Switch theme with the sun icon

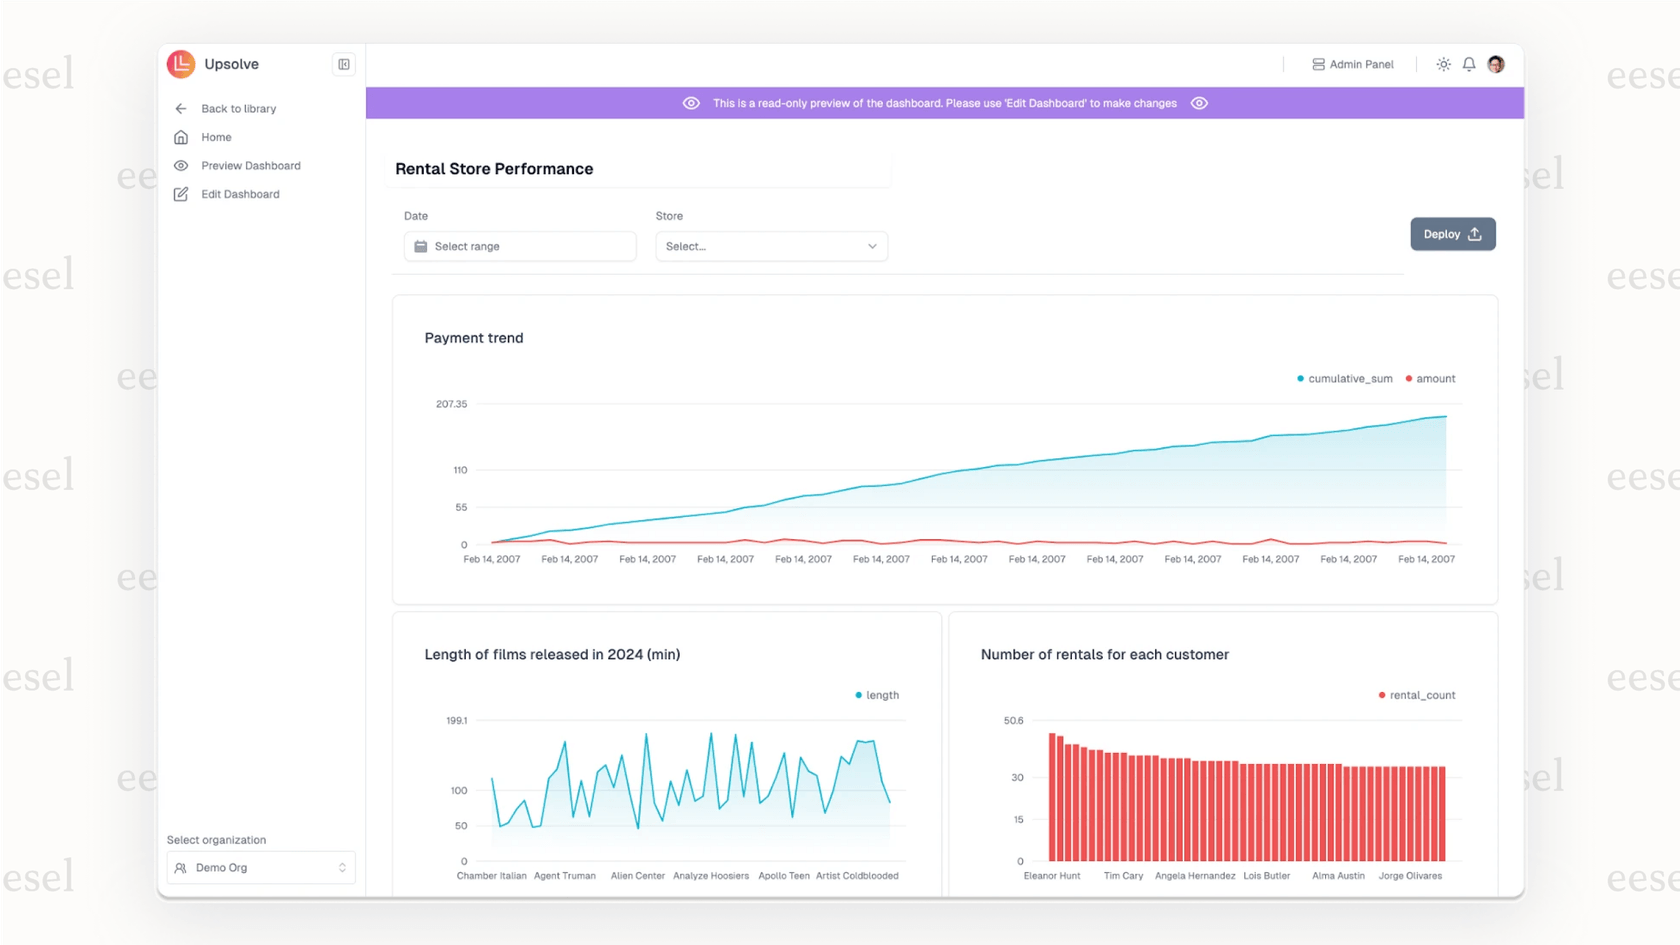[1443, 63]
